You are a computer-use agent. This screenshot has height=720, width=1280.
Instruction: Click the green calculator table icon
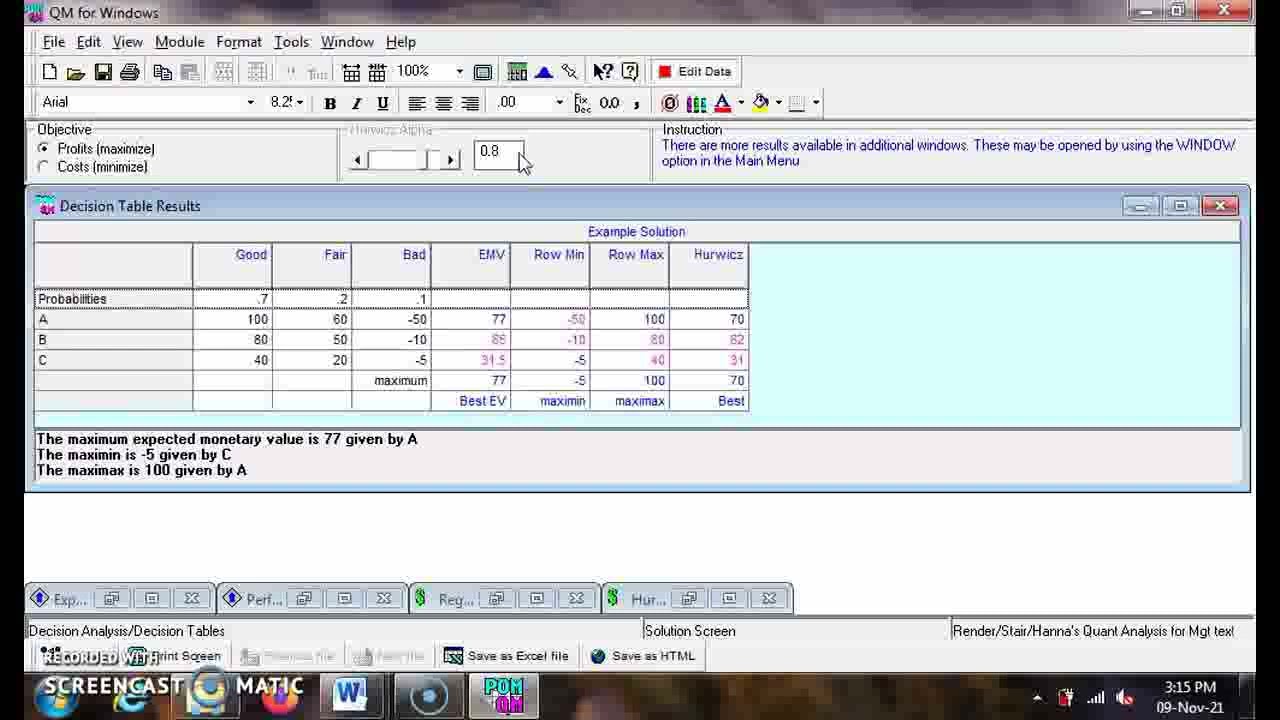517,72
